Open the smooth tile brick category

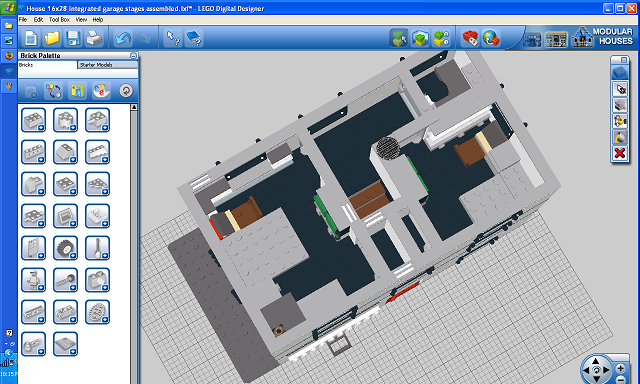98,216
